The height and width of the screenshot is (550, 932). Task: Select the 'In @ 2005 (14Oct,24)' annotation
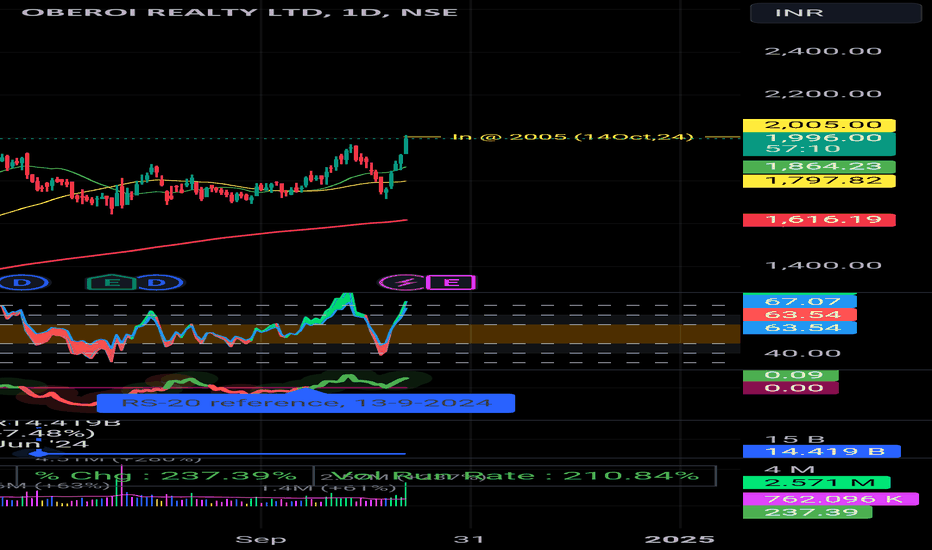(x=573, y=137)
